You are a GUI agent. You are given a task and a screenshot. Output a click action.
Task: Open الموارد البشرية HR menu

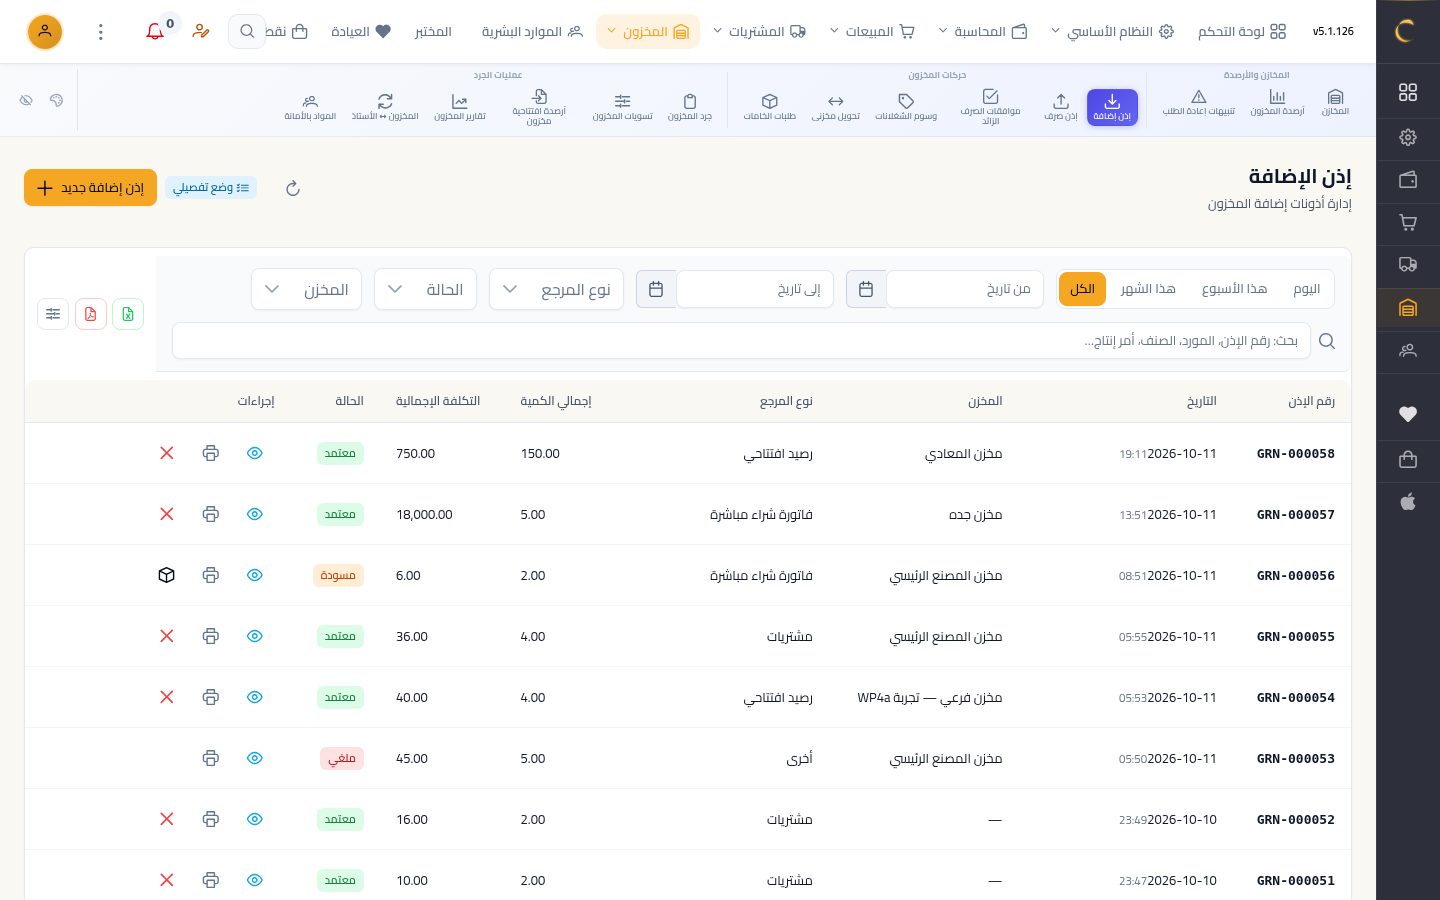pyautogui.click(x=532, y=32)
